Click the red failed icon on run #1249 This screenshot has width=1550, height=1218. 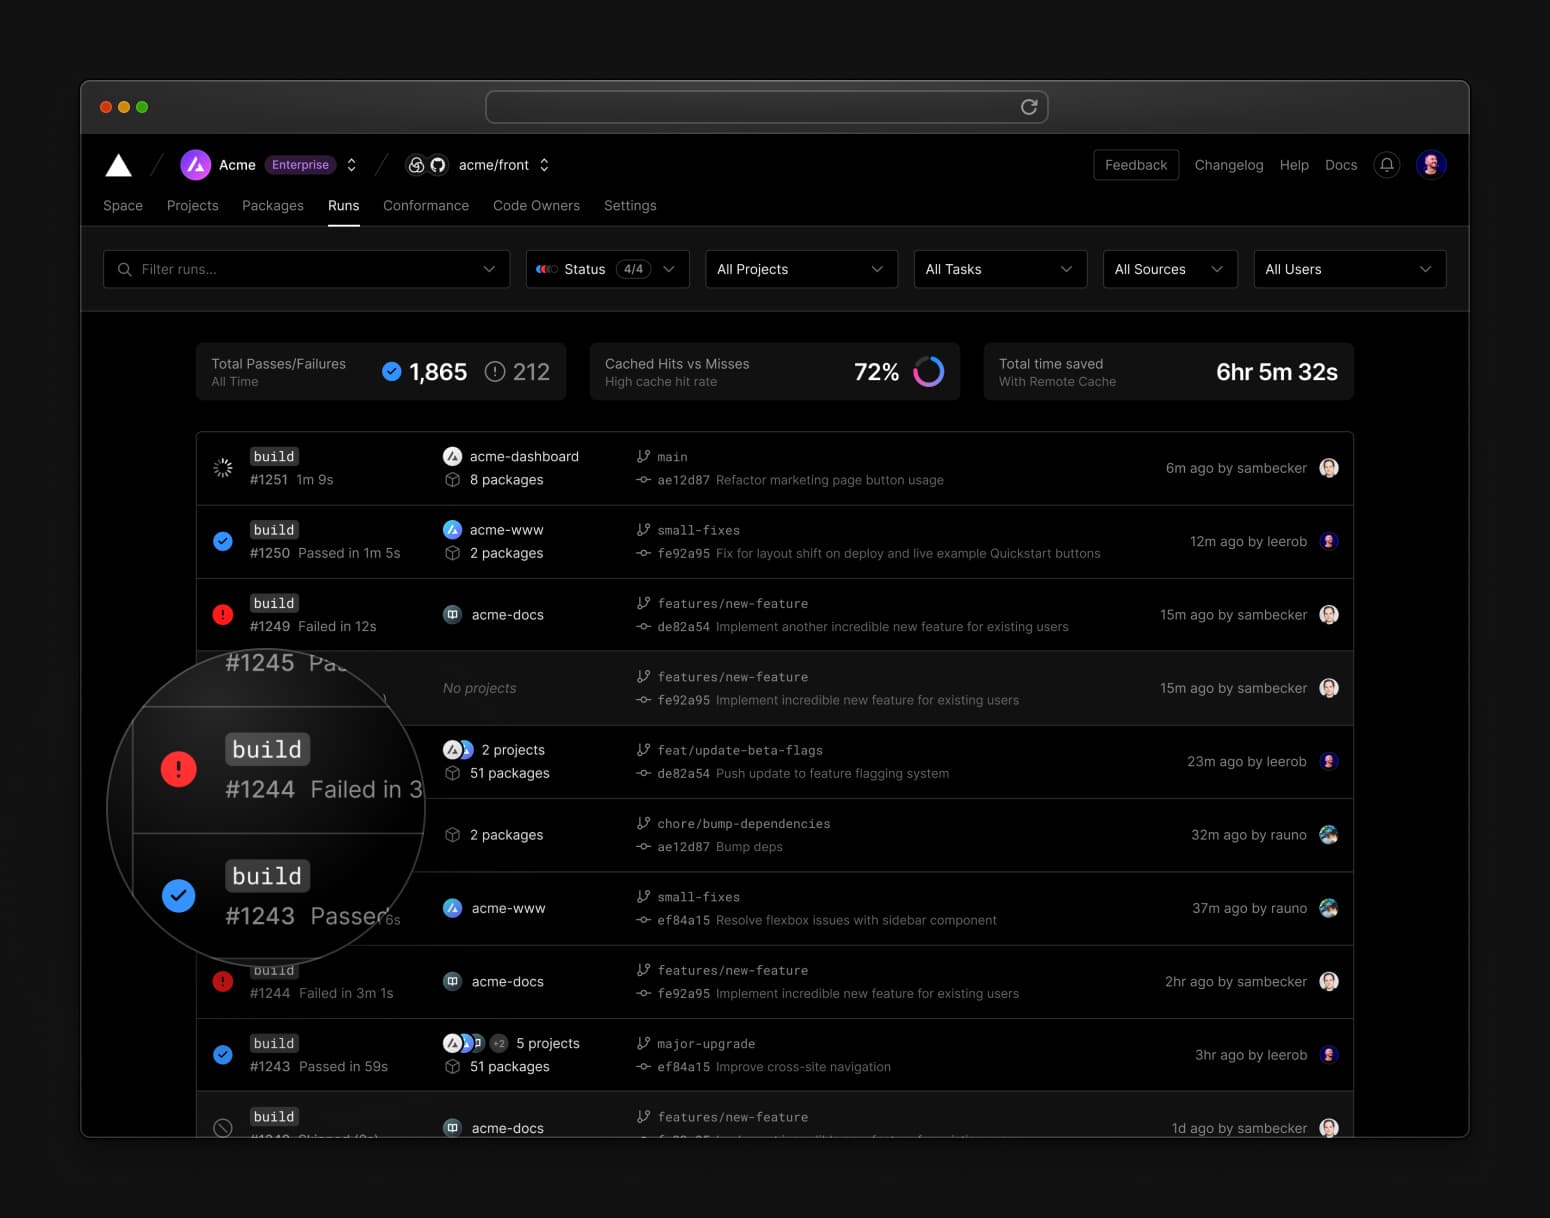(x=223, y=615)
